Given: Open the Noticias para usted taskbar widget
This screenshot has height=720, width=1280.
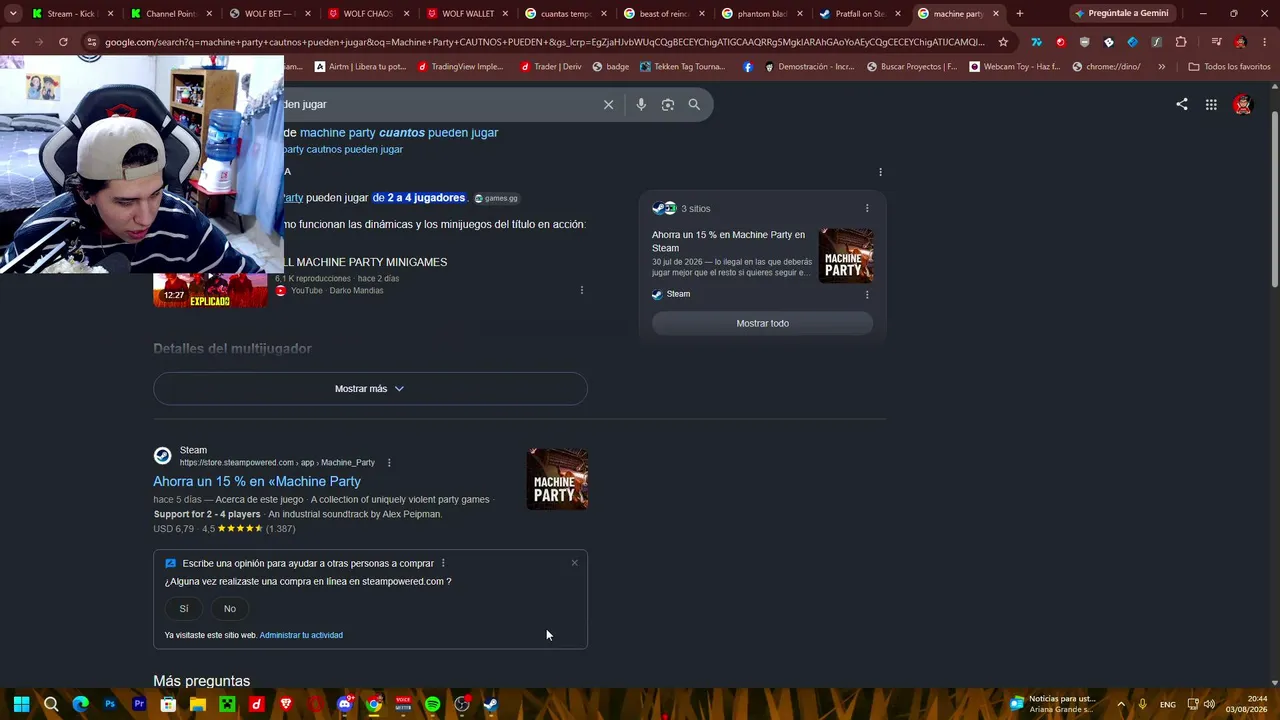Looking at the screenshot, I should click(x=1053, y=704).
